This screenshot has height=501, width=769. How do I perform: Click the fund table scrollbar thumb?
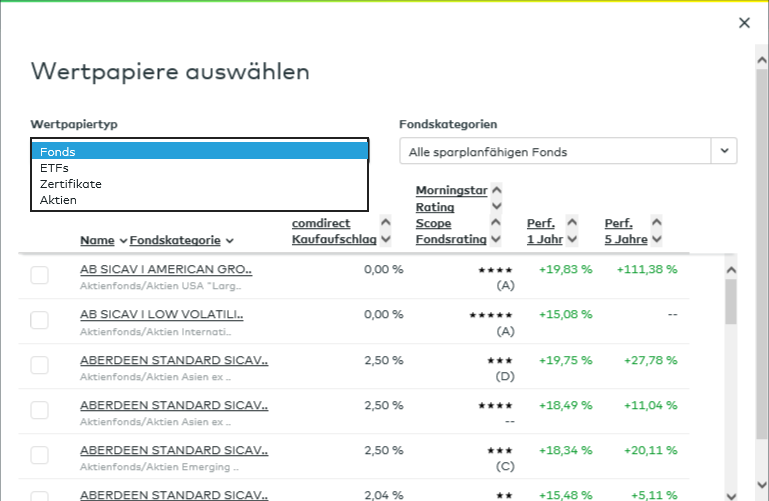coord(731,301)
